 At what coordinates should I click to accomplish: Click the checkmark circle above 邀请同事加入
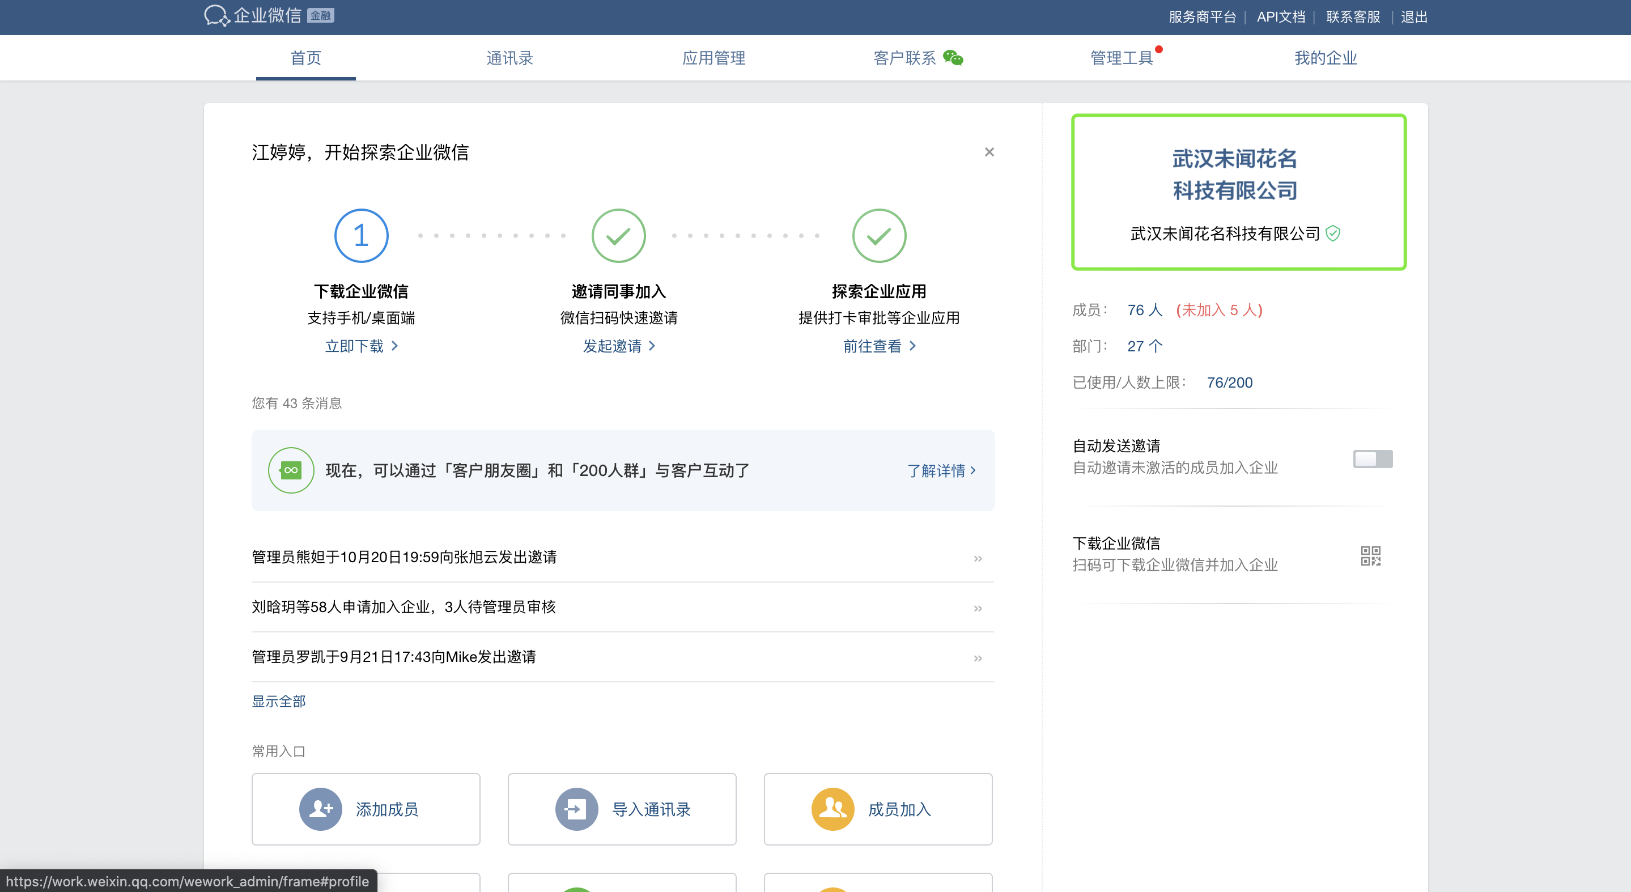click(619, 236)
